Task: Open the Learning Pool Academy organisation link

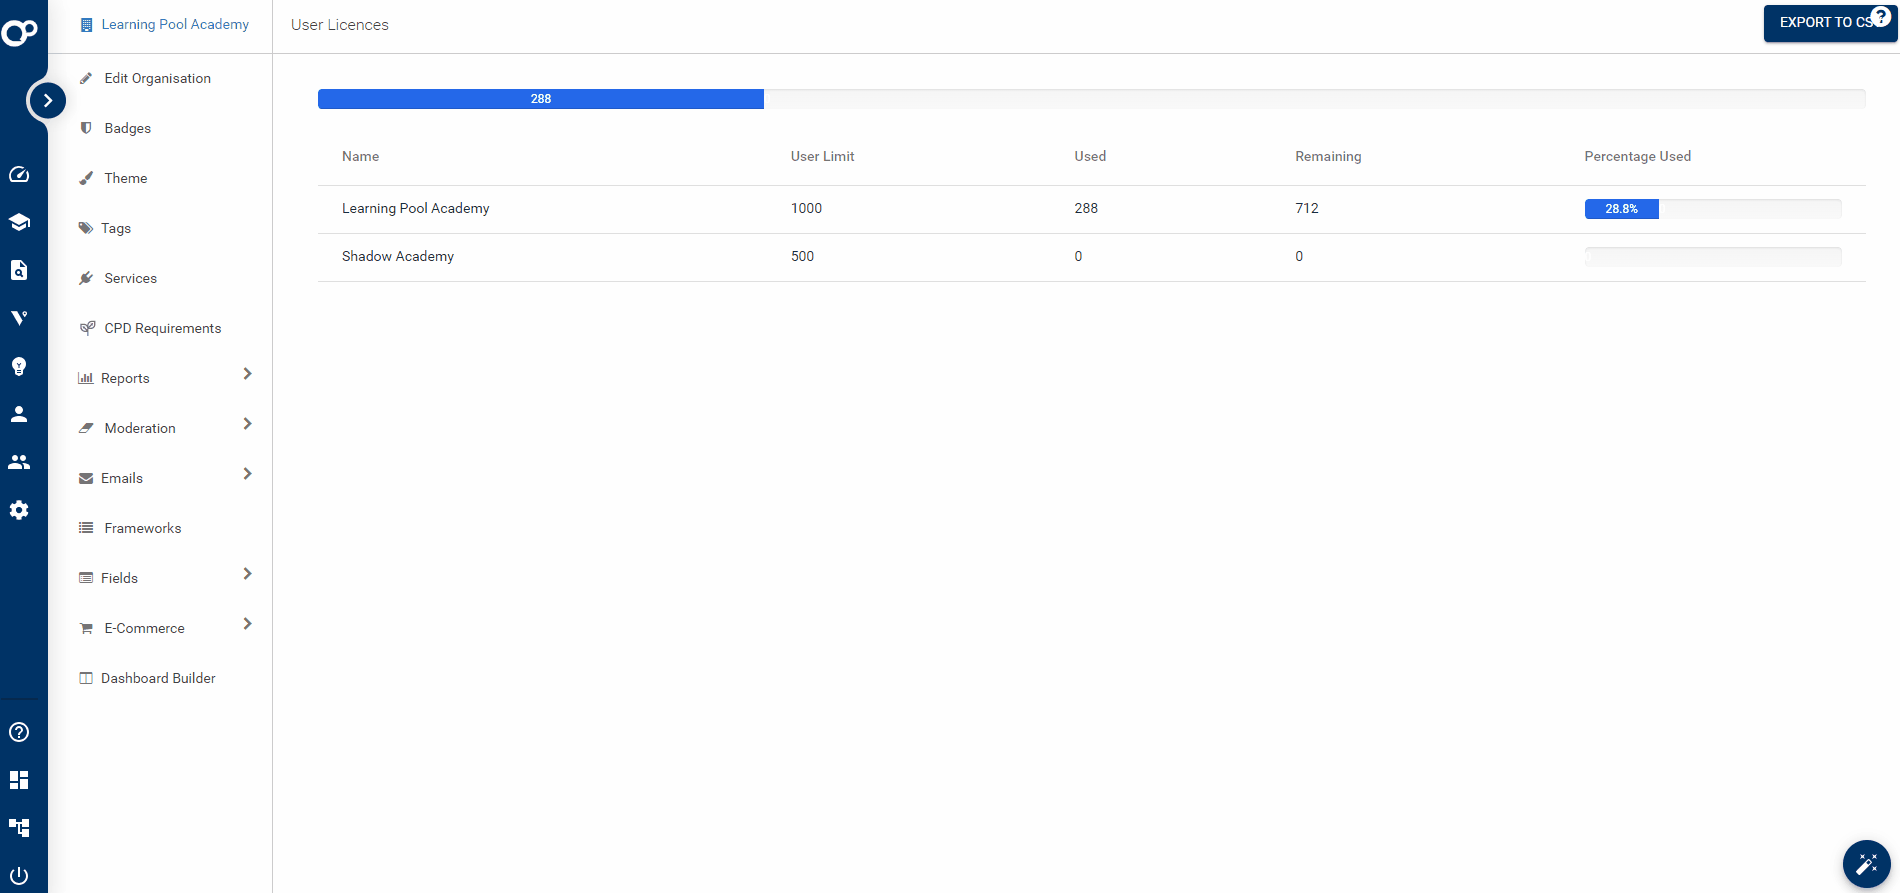Action: click(x=174, y=24)
